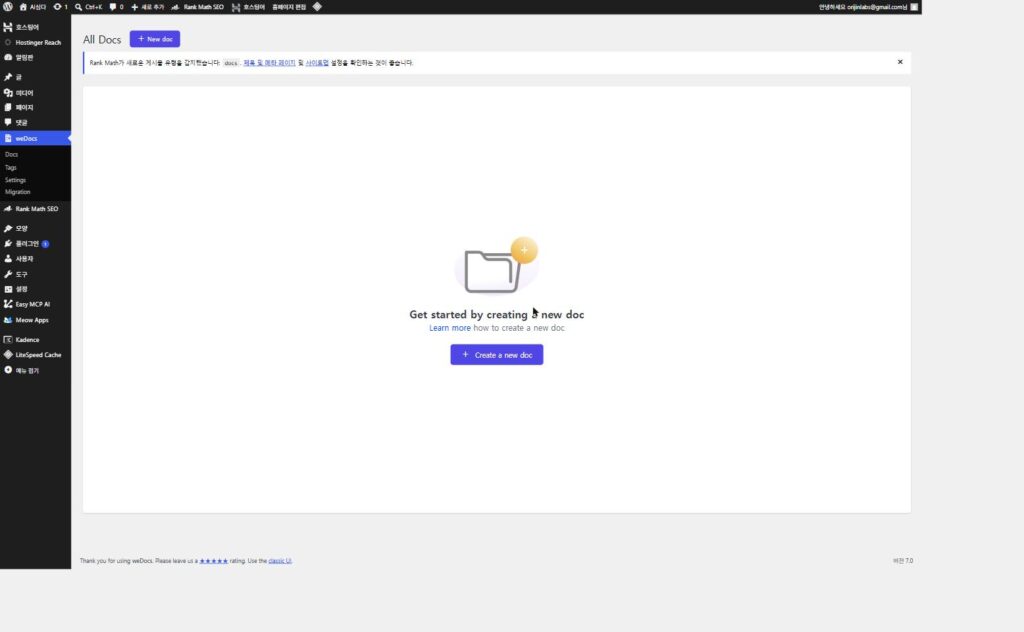Select the weDocs sidebar menu
Screen dimensions: 1024x632
pos(35,138)
